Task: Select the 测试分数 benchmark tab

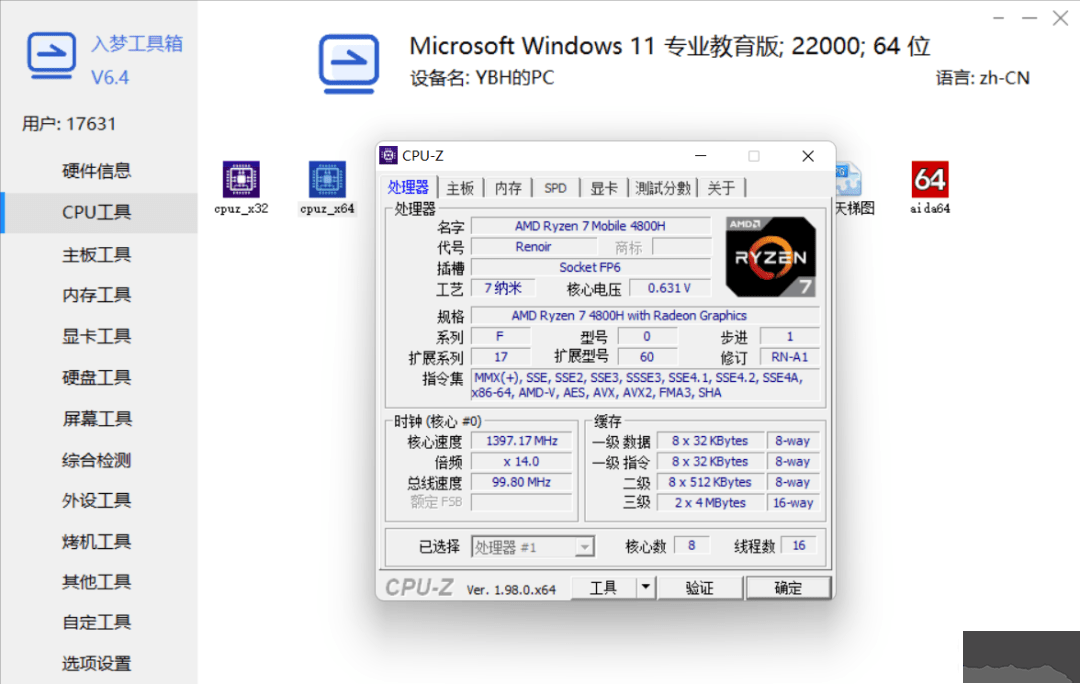Action: (663, 188)
